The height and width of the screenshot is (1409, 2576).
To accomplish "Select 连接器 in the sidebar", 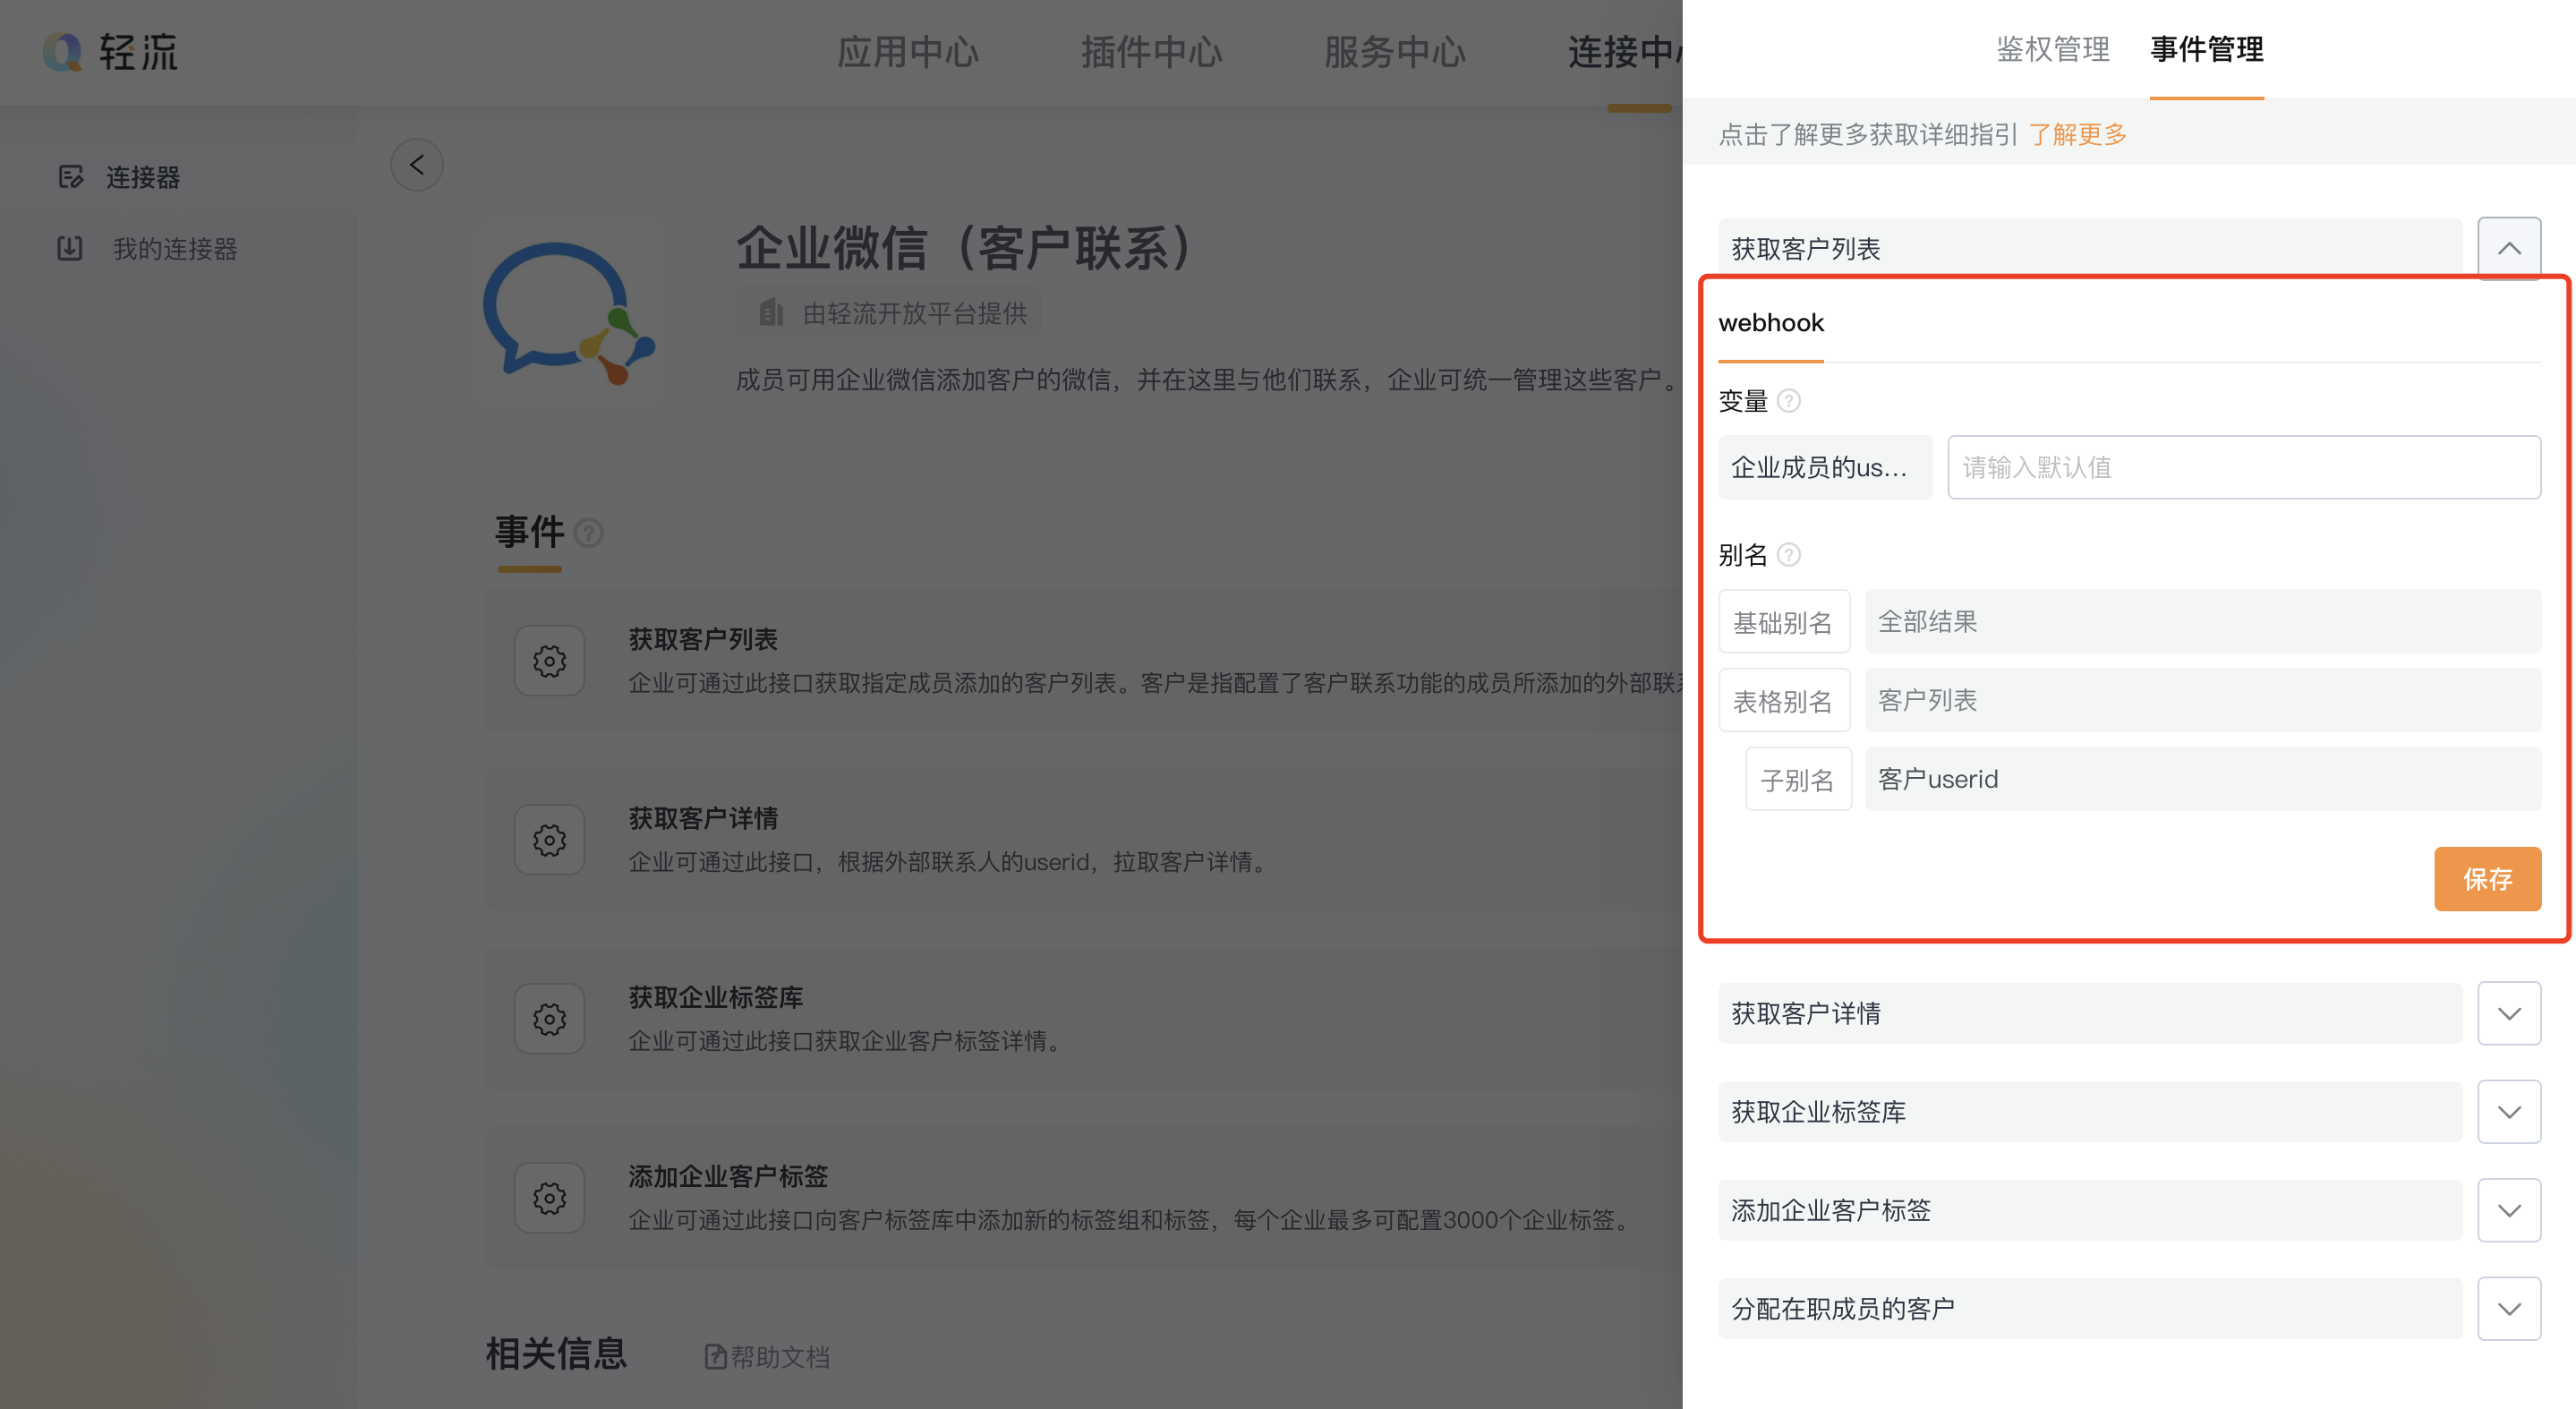I will pos(143,178).
